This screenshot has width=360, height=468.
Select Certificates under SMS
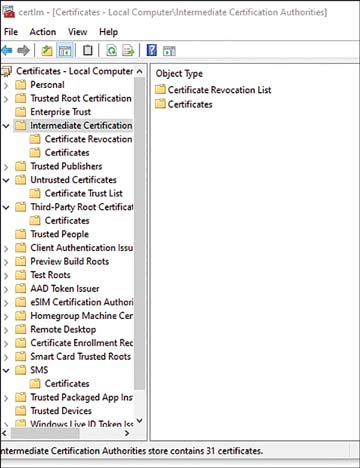point(67,384)
